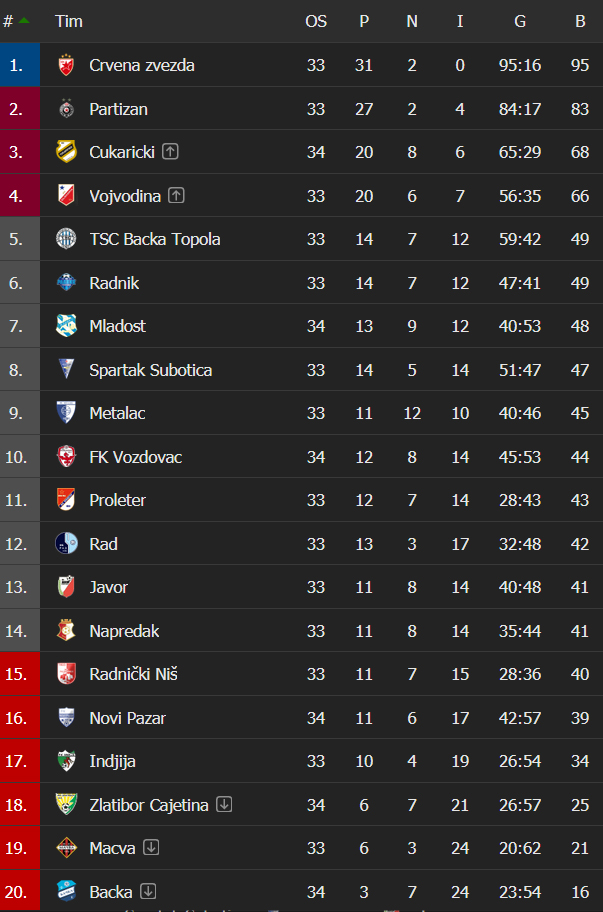
Task: Click promotion arrow icon beside Vojvodina
Action: (176, 195)
